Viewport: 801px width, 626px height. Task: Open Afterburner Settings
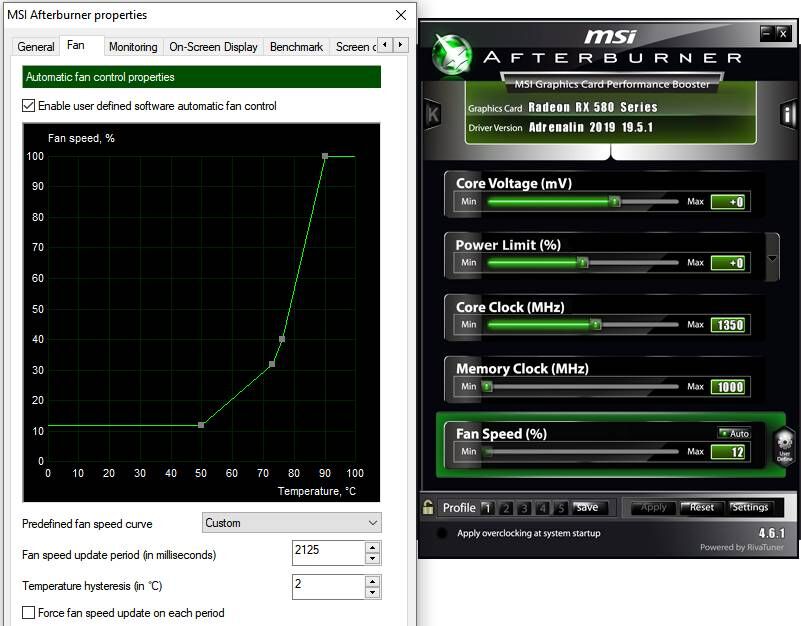749,507
